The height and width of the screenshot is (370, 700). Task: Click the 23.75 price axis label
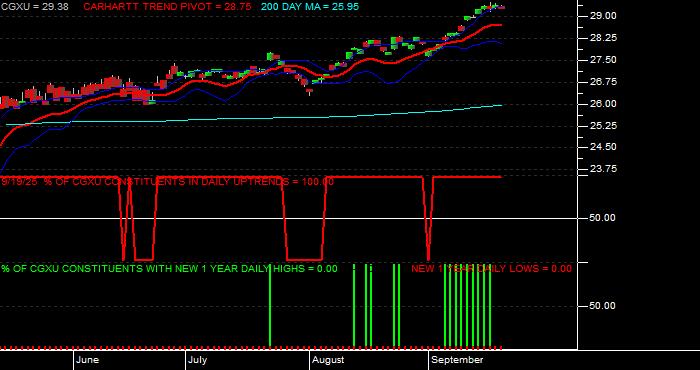(x=603, y=169)
